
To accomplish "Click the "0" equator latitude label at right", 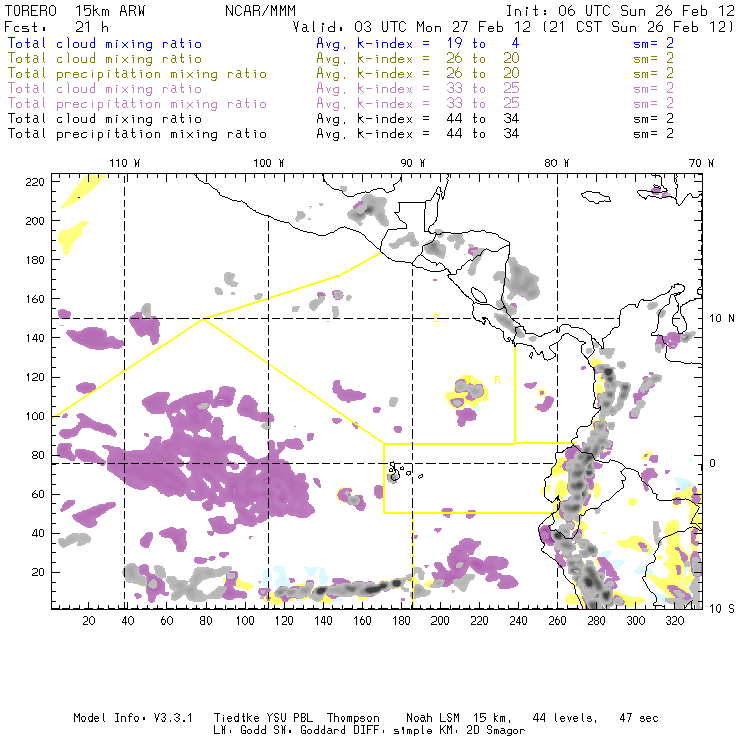I will [713, 463].
